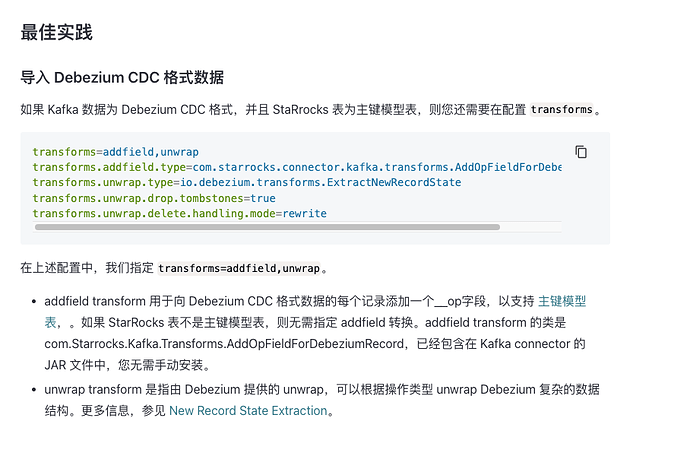Click empty track right of code scrollbar
This screenshot has width=690, height=453.
[x=531, y=227]
